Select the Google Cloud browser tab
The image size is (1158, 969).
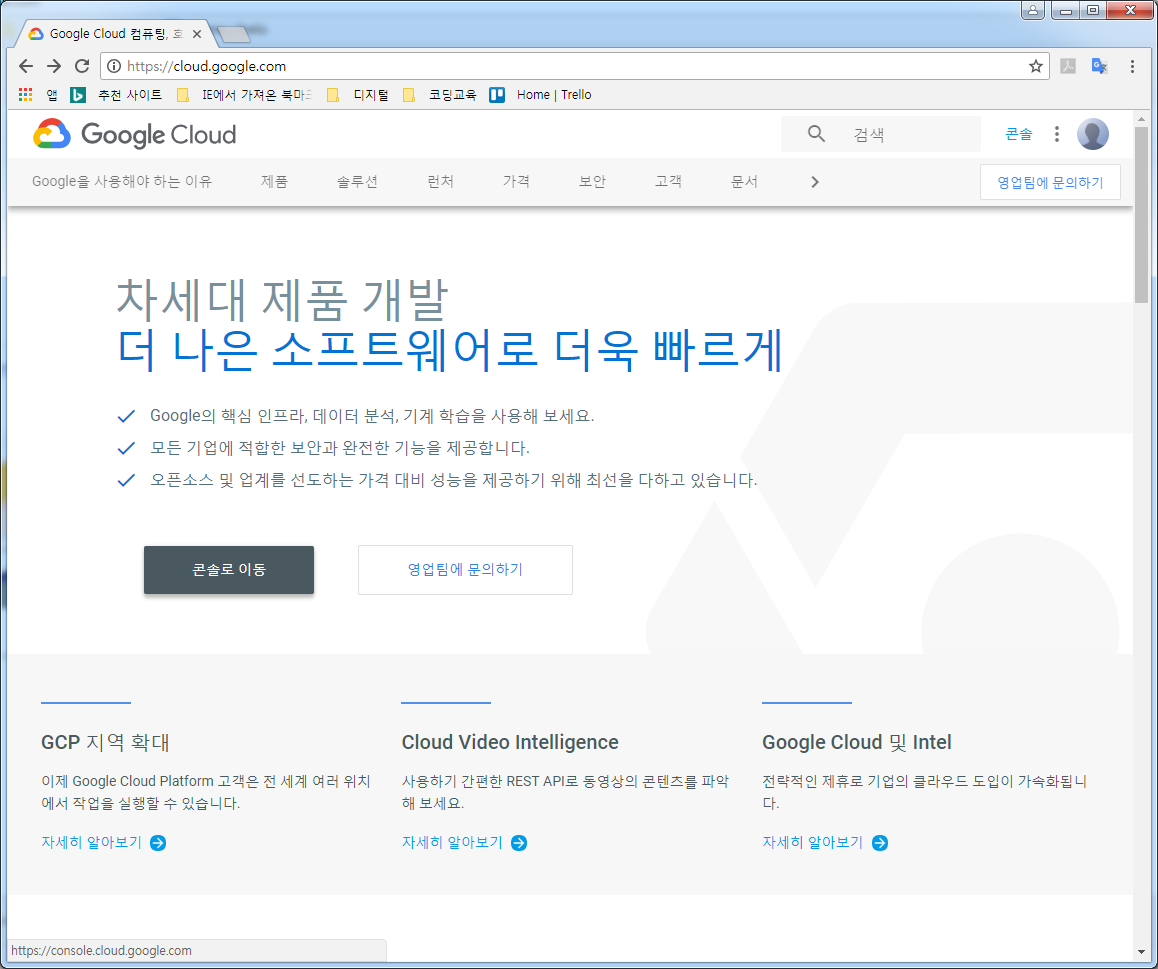[x=114, y=34]
